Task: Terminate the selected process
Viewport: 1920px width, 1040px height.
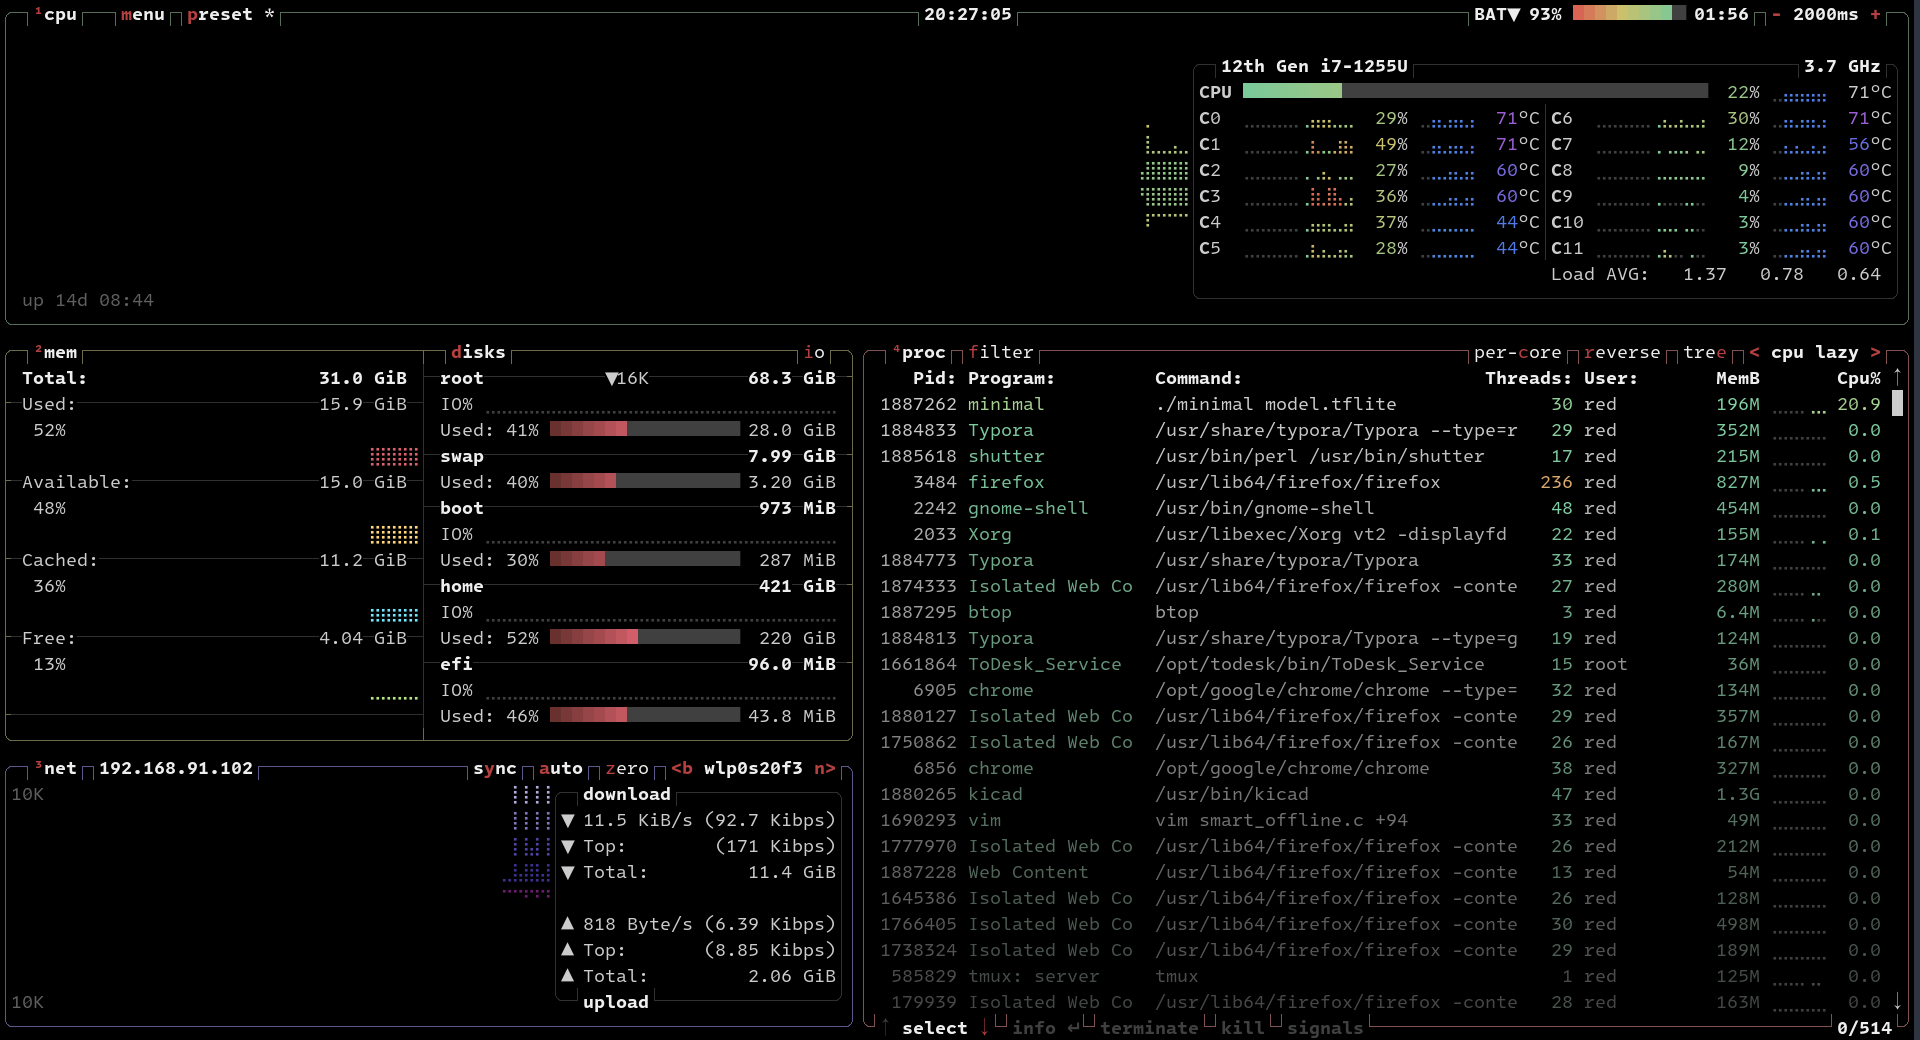Action: [x=1149, y=1027]
